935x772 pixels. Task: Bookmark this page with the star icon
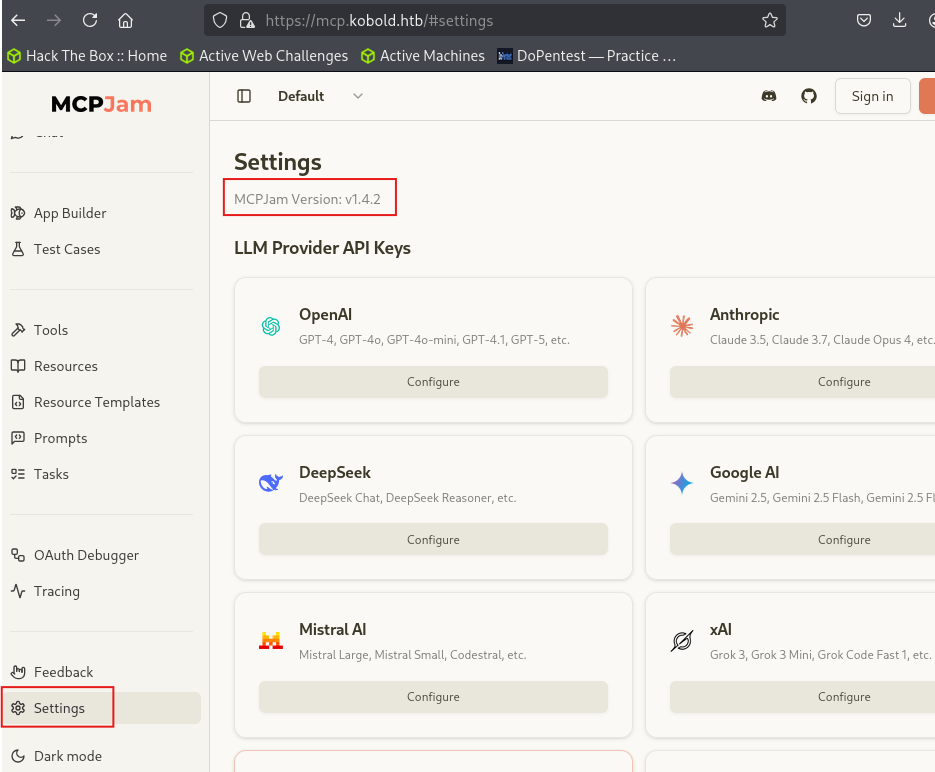[x=770, y=20]
